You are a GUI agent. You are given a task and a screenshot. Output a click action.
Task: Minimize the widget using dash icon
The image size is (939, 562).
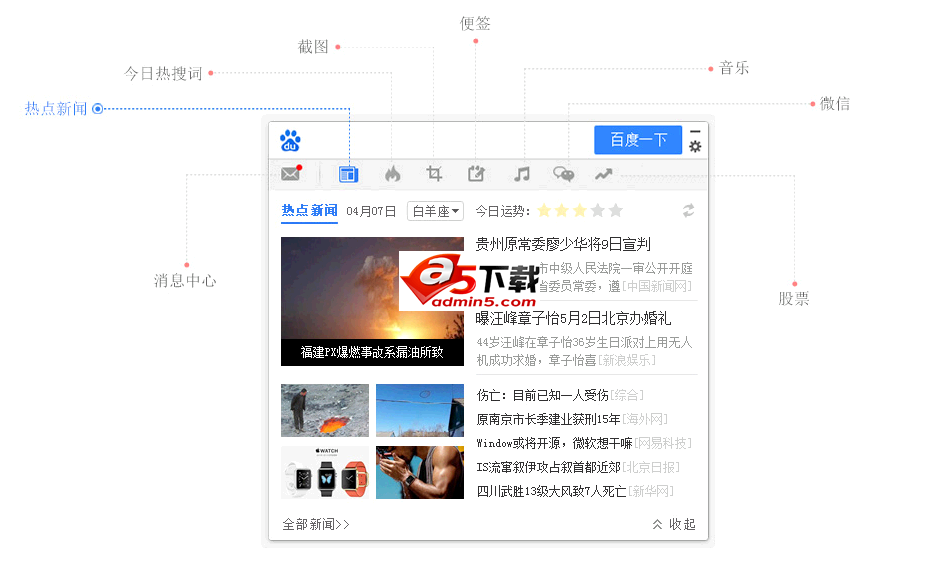click(695, 131)
